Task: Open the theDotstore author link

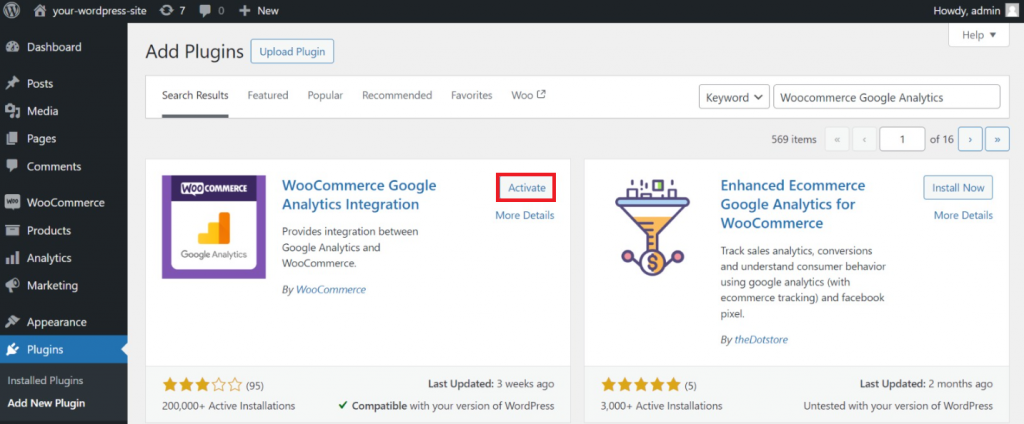Action: pos(760,340)
